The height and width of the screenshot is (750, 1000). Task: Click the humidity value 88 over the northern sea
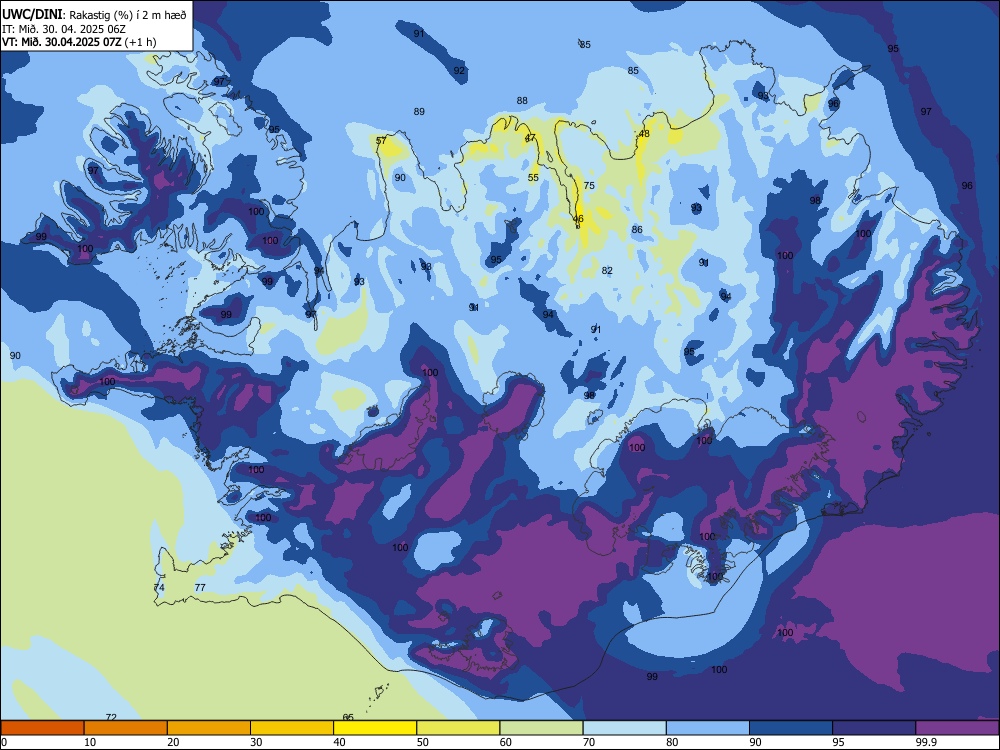click(522, 100)
